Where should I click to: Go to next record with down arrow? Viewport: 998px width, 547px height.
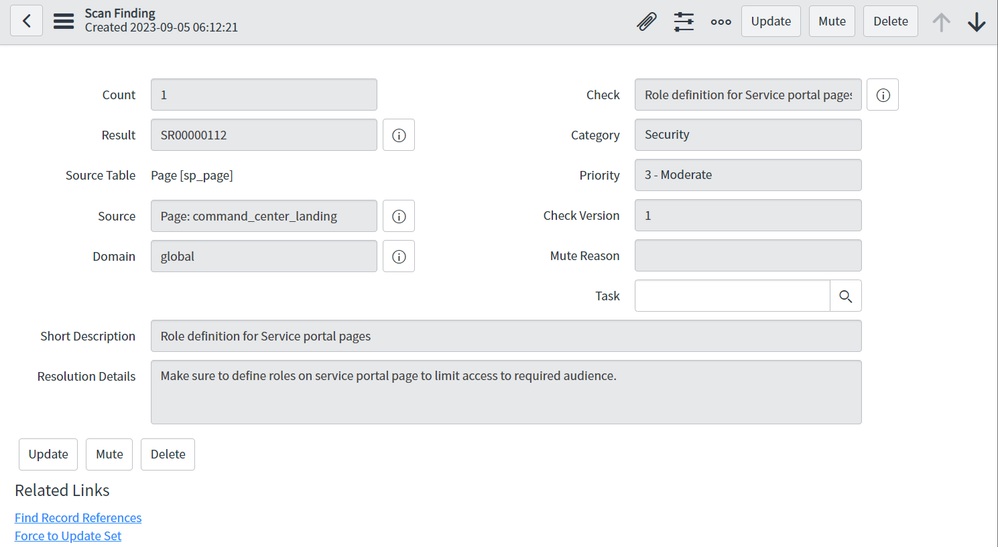(977, 21)
